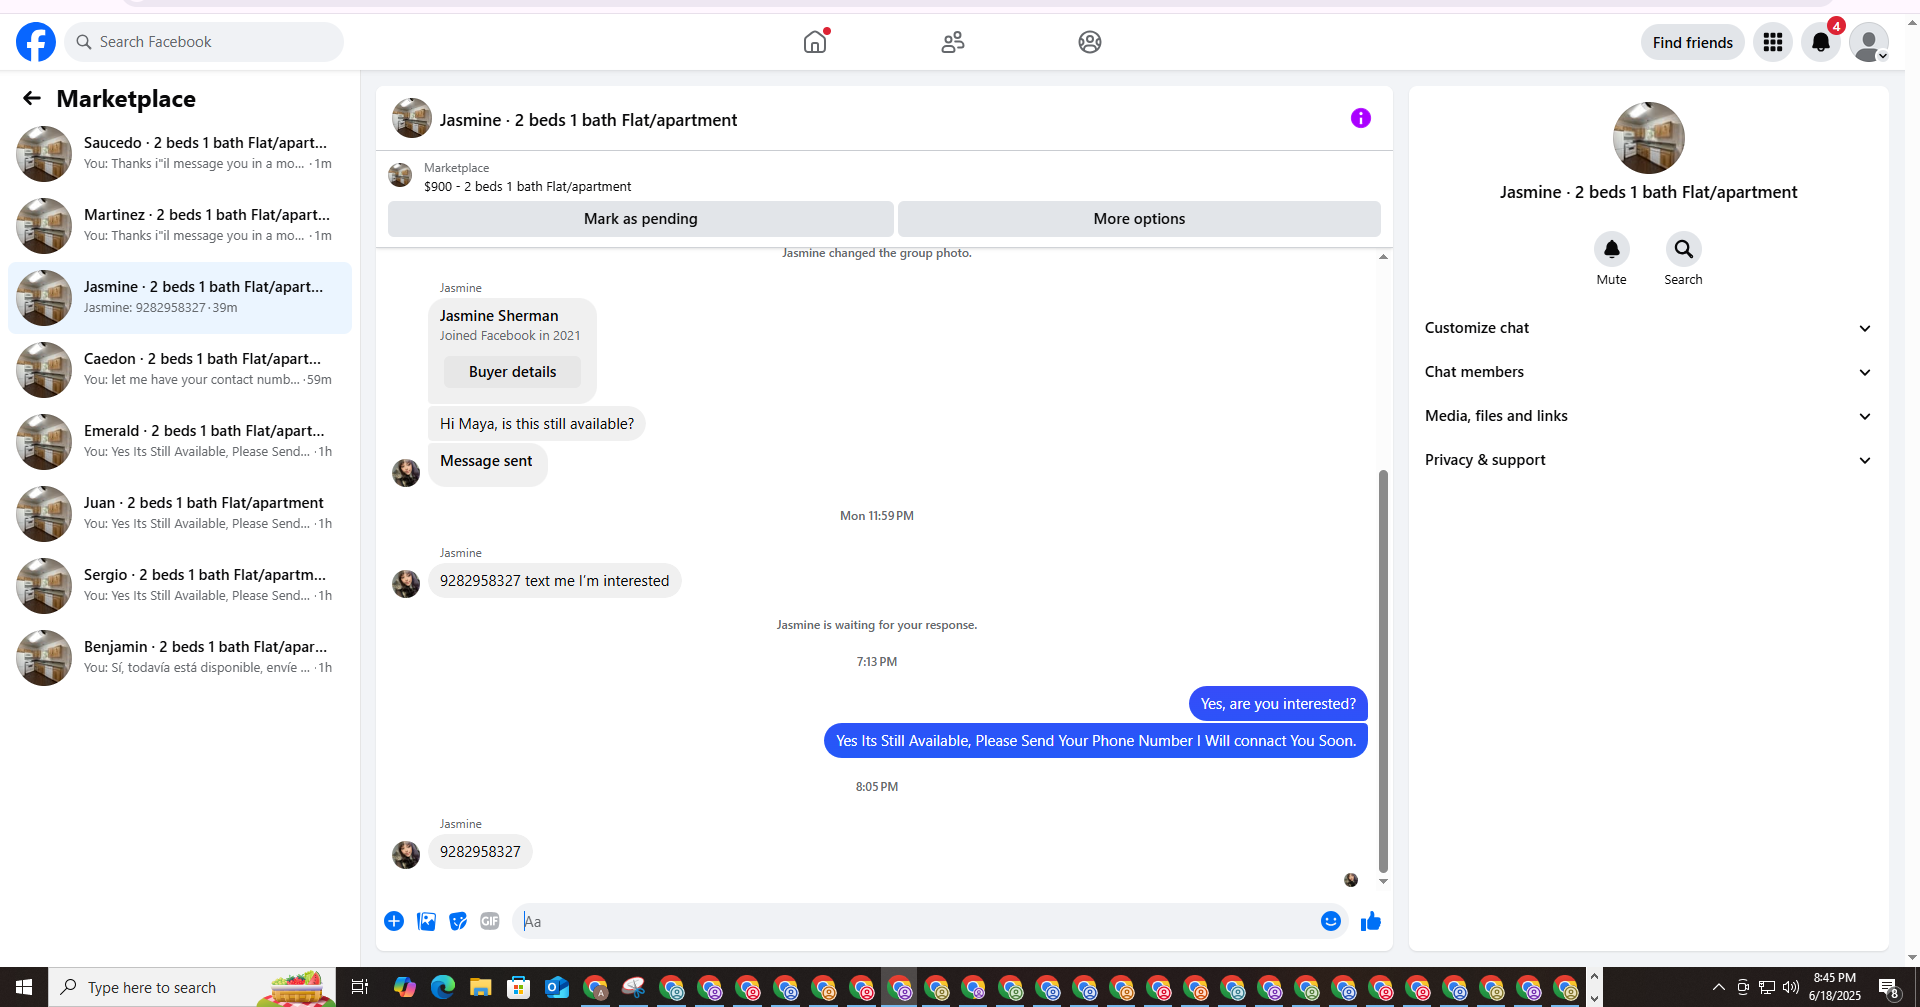1920x1007 pixels.
Task: Click the chat scrollbar thumb
Action: 1383,671
